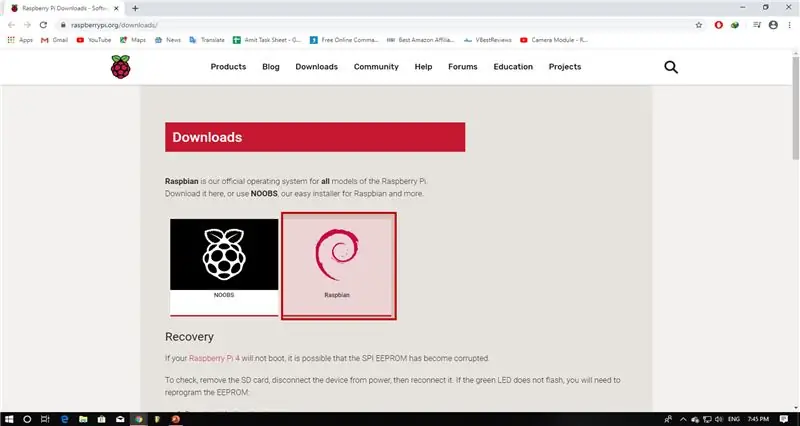Go to the Blog menu item
Viewport: 800px width, 426px height.
pos(271,67)
